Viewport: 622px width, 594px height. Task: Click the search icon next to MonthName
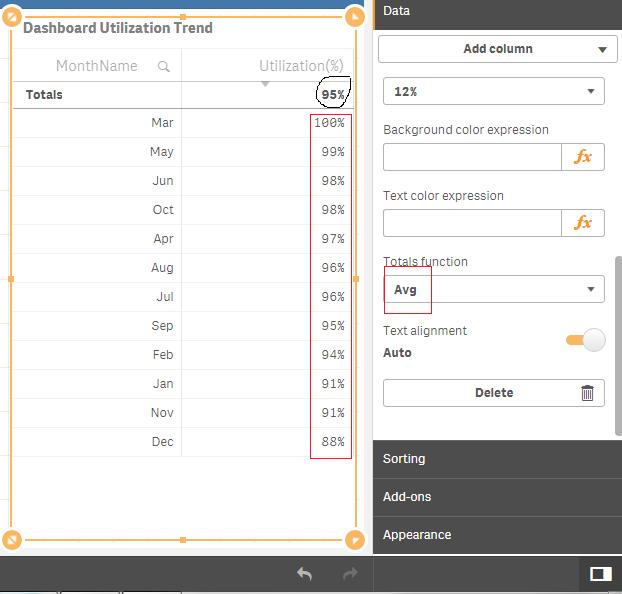[164, 66]
